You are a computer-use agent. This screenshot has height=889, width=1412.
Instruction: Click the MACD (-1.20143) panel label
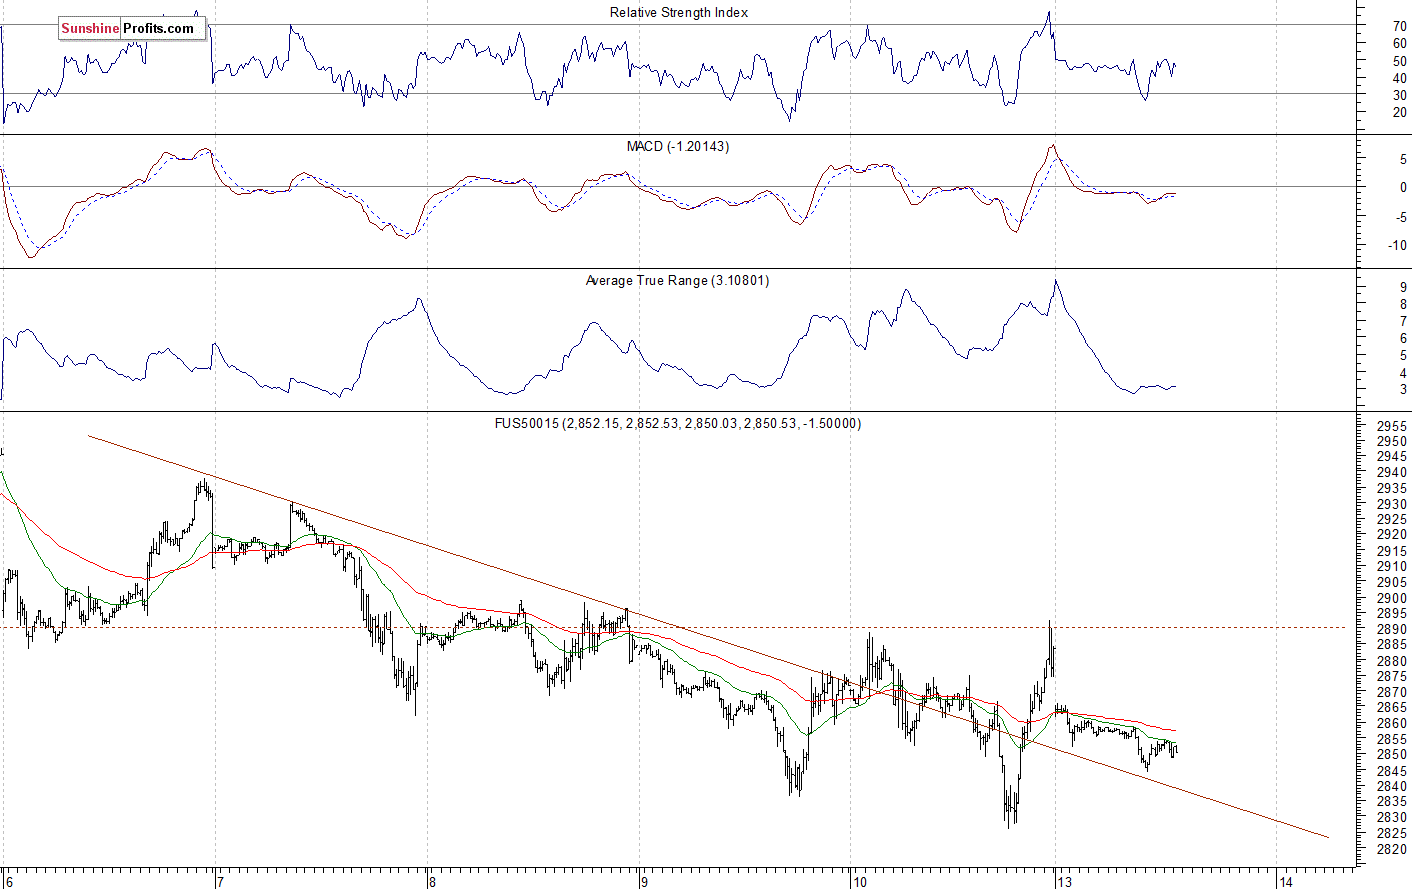677,147
